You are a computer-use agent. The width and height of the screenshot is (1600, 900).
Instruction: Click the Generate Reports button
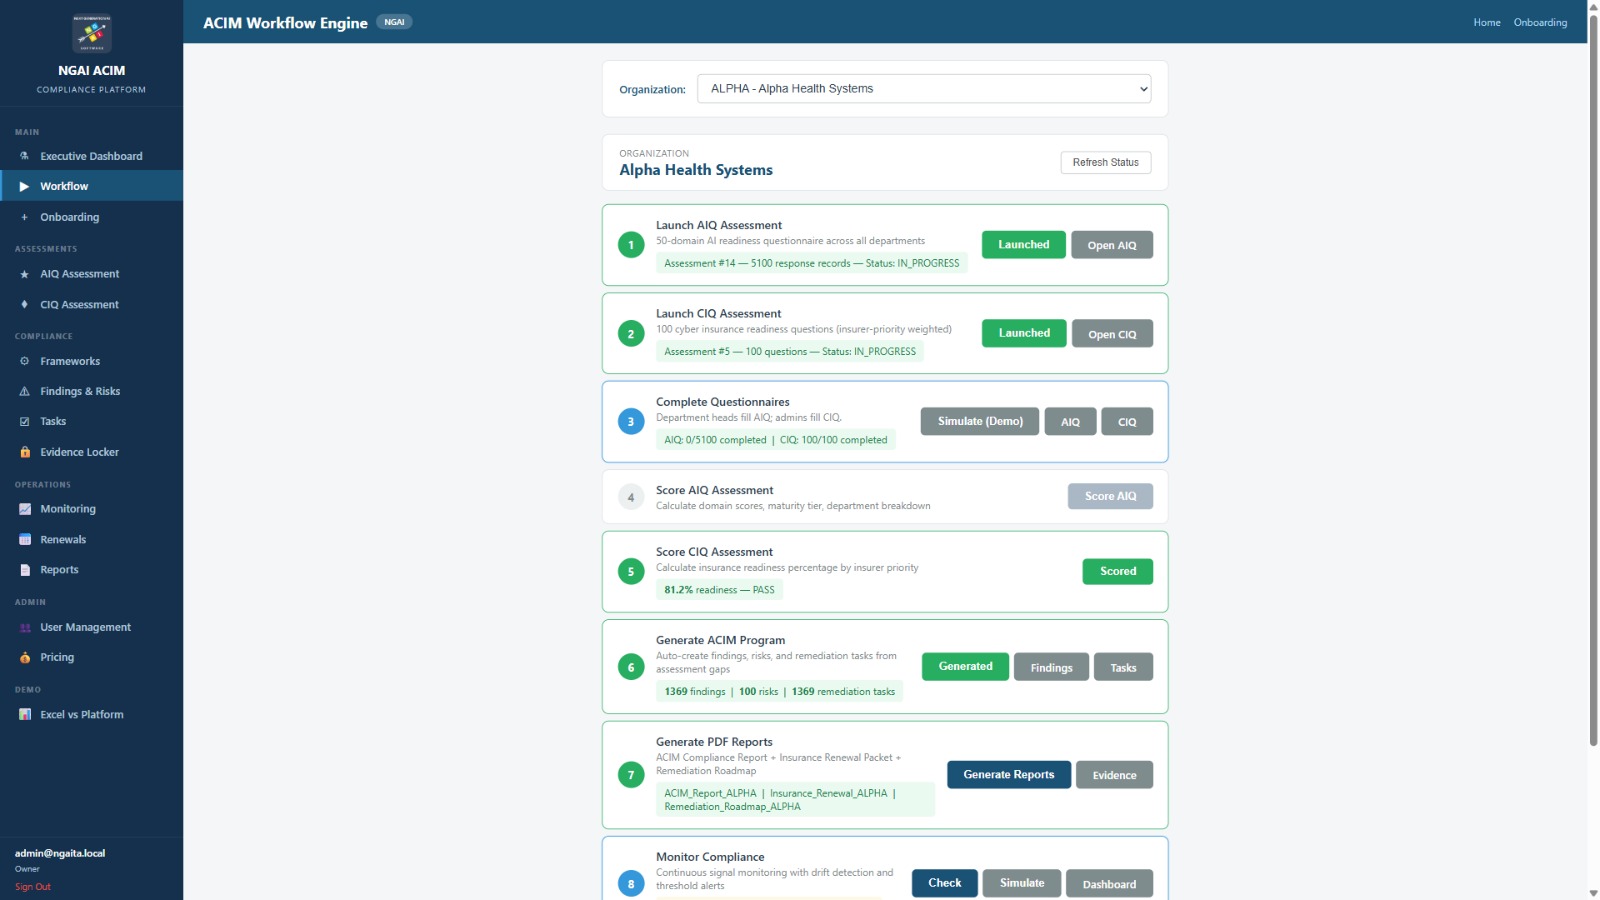[x=1008, y=775]
